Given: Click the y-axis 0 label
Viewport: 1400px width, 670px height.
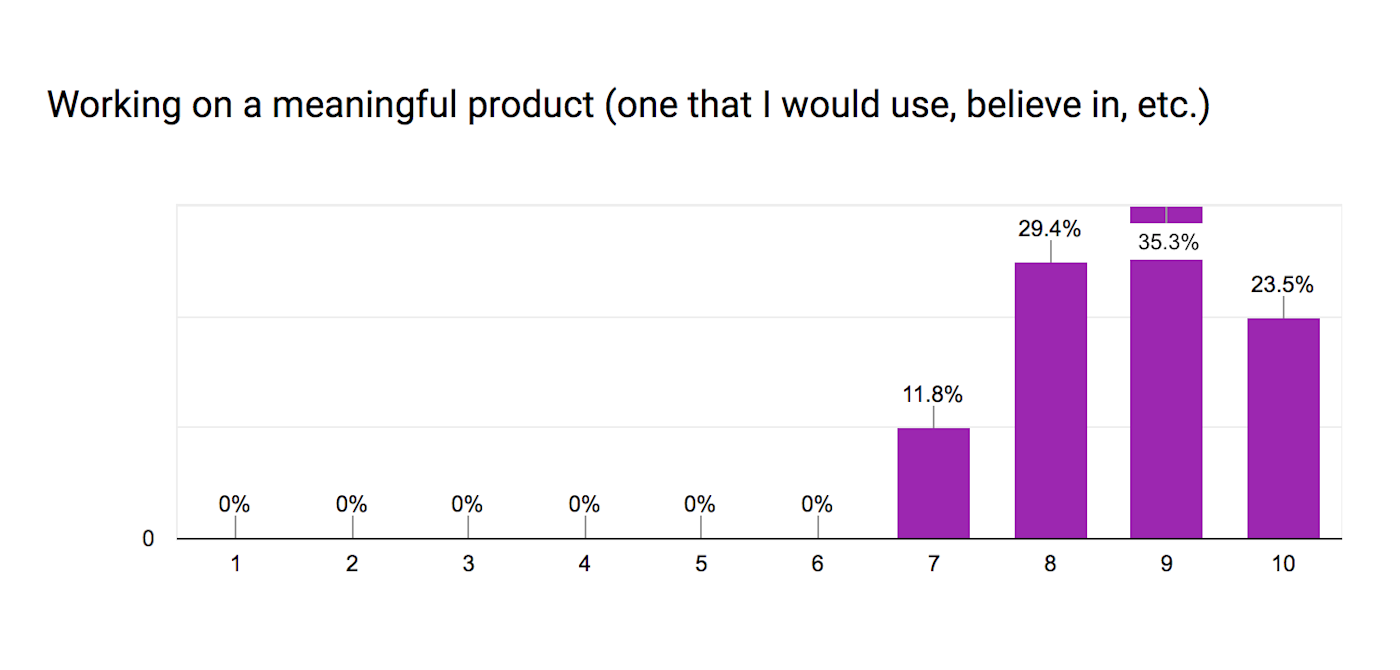Looking at the screenshot, I should (149, 539).
